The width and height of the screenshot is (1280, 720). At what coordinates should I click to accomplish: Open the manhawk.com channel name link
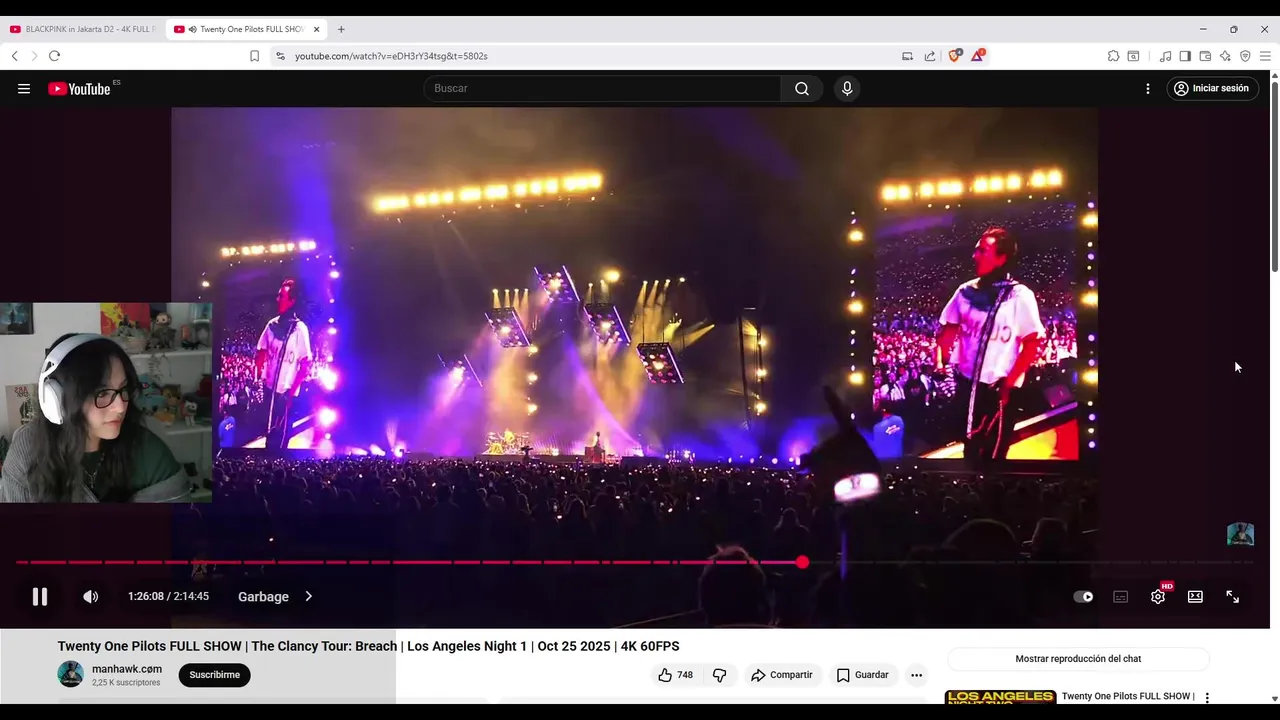coord(127,669)
